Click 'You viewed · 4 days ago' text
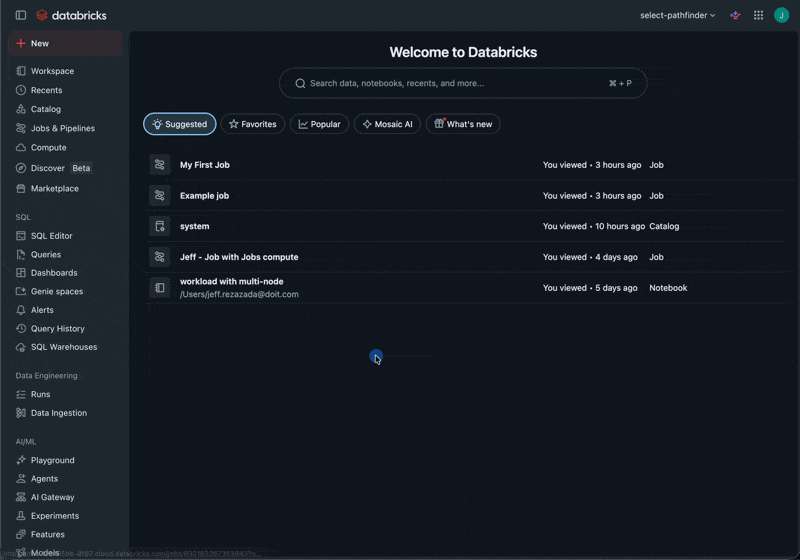 click(590, 257)
